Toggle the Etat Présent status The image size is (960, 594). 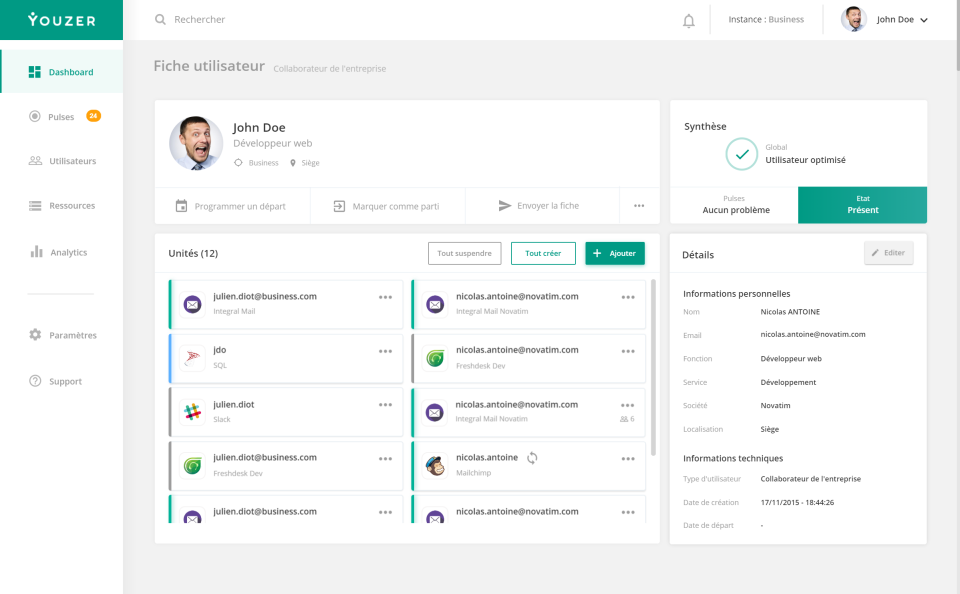[x=862, y=204]
